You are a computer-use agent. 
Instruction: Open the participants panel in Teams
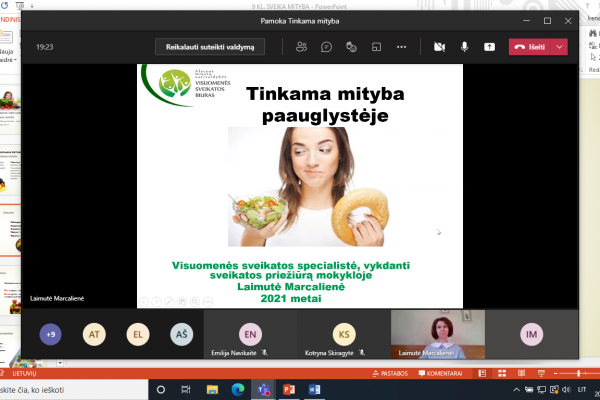click(301, 47)
